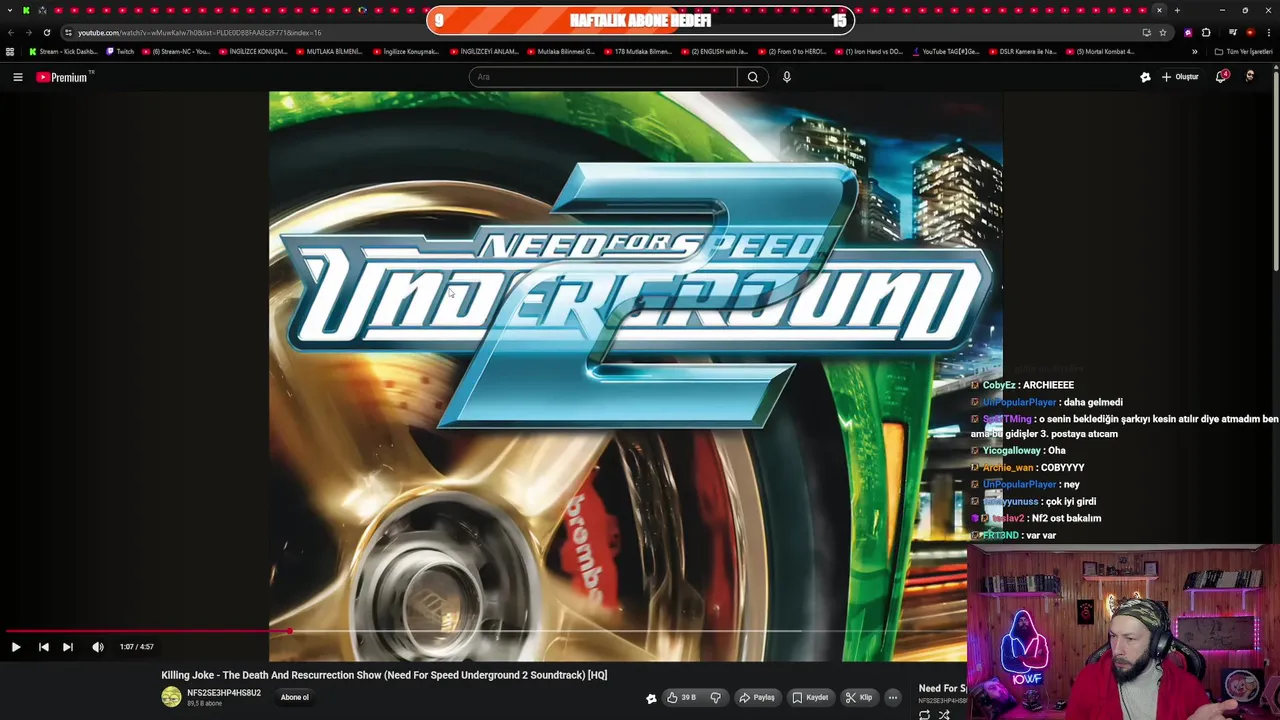This screenshot has height=720, width=1280.
Task: Open DSLR Kamera ile Na bookmark
Action: pos(1022,51)
